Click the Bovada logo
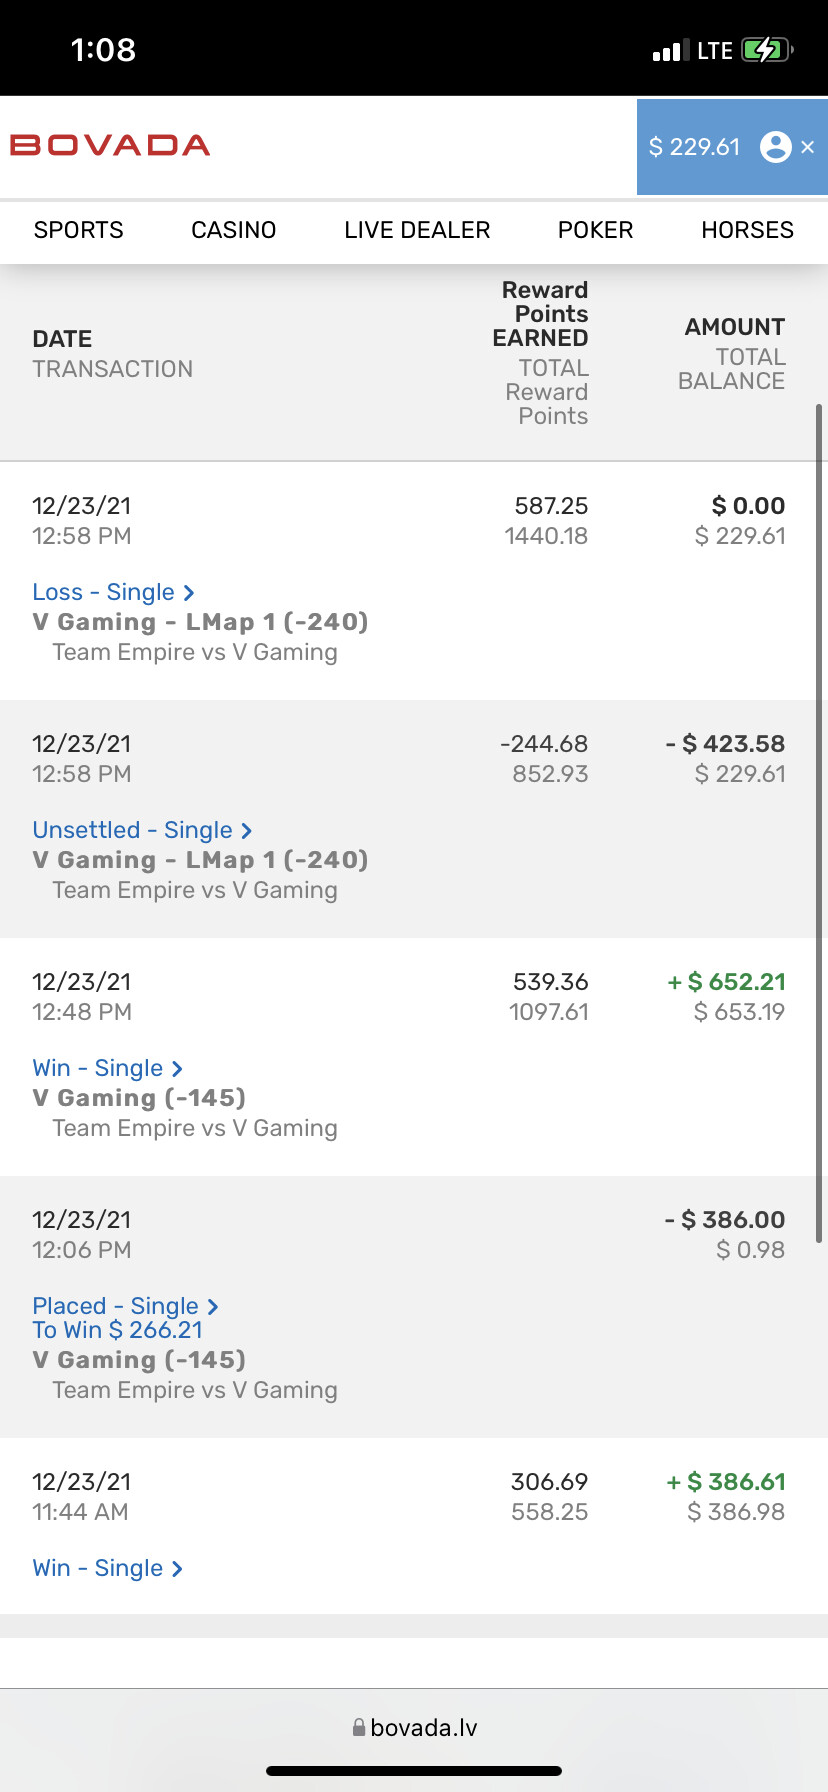Screen dimensions: 828x1792 click(110, 146)
